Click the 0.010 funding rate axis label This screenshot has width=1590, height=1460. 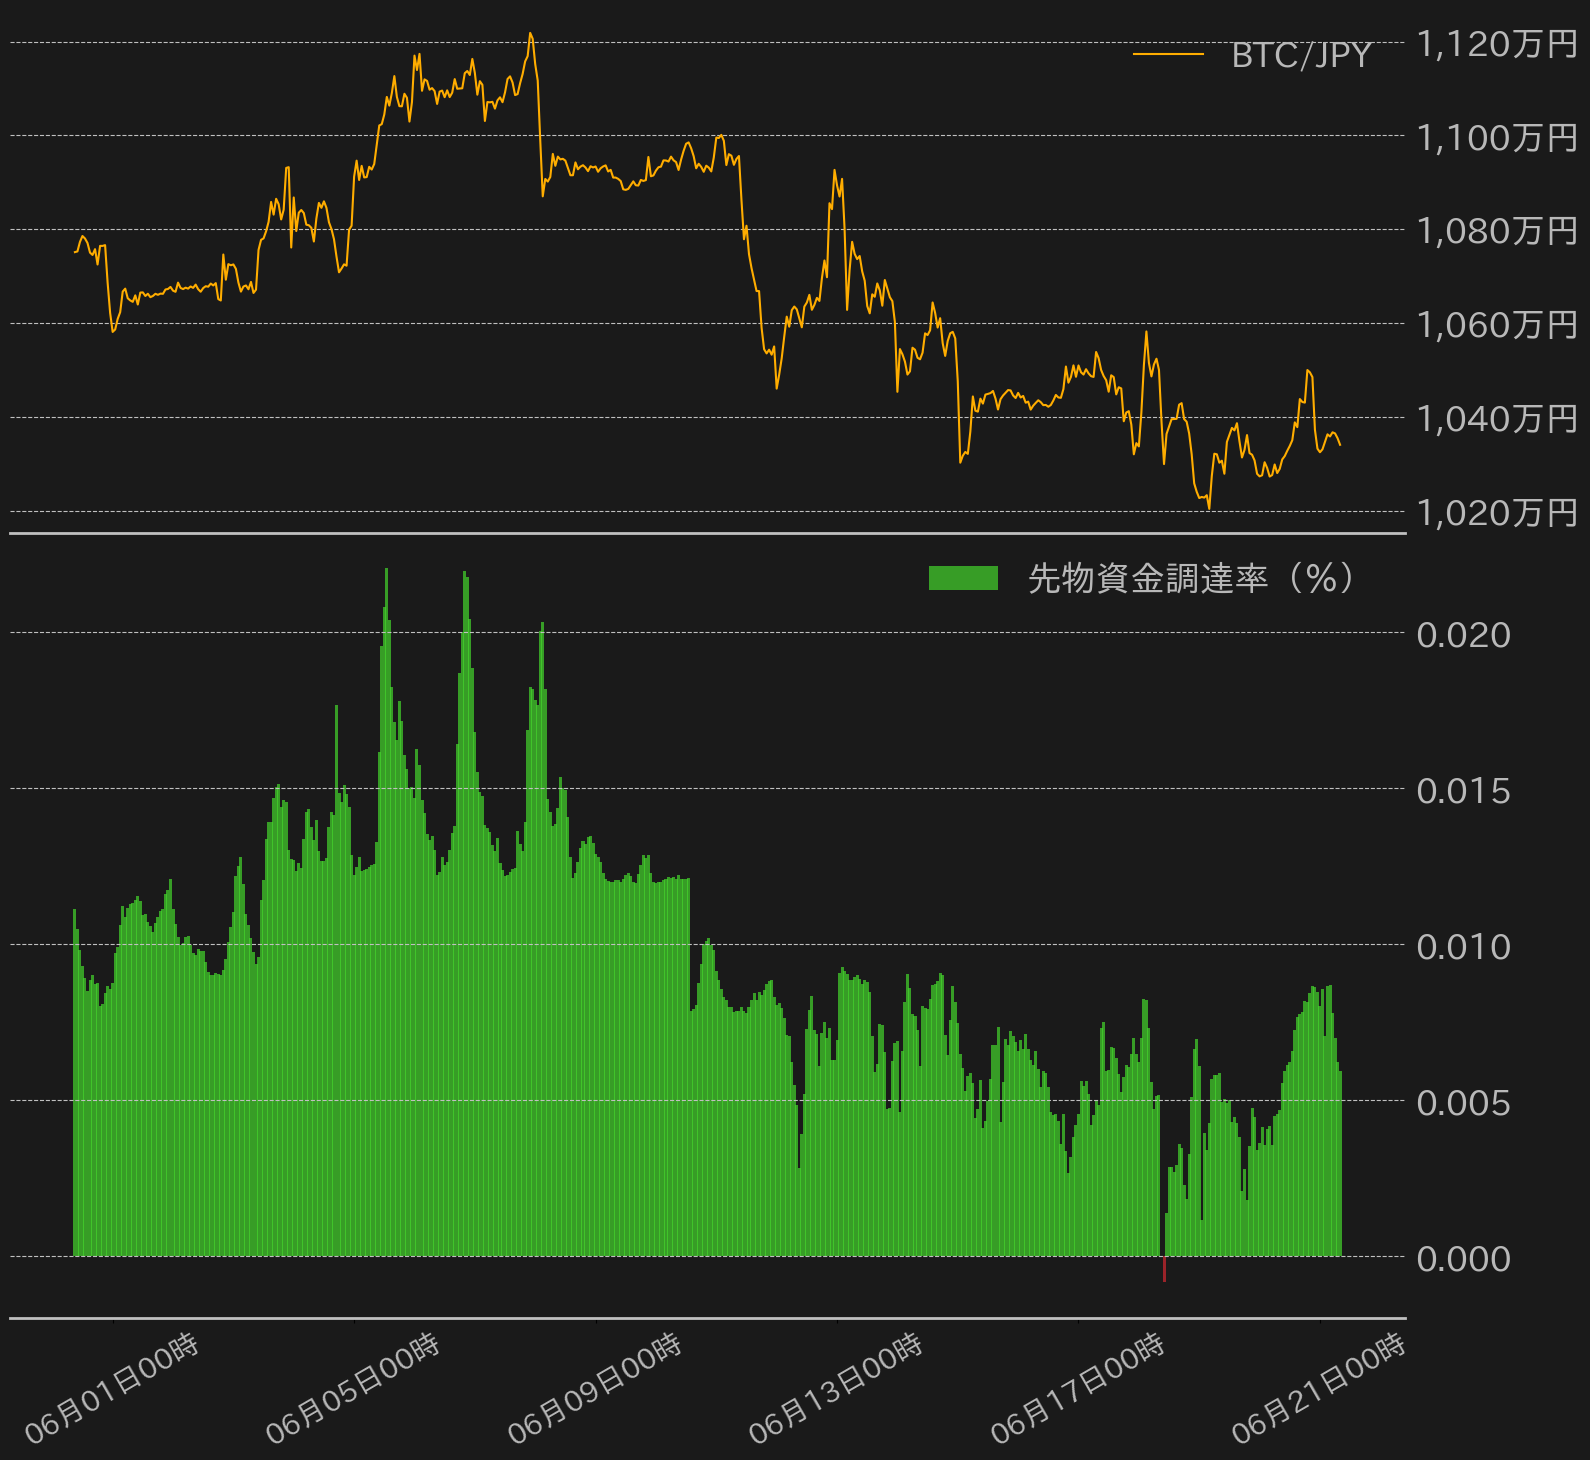coord(1464,946)
